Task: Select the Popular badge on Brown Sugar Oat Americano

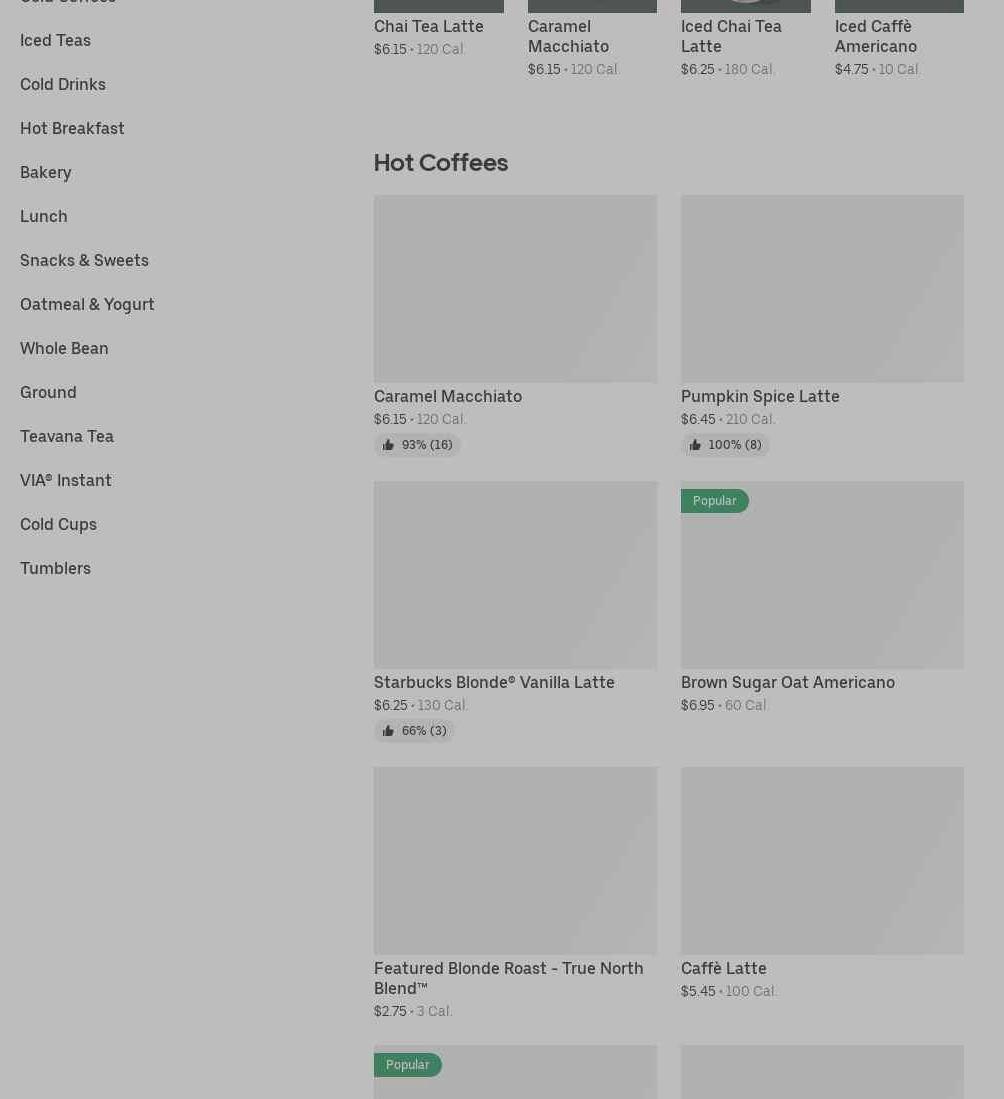Action: (714, 501)
